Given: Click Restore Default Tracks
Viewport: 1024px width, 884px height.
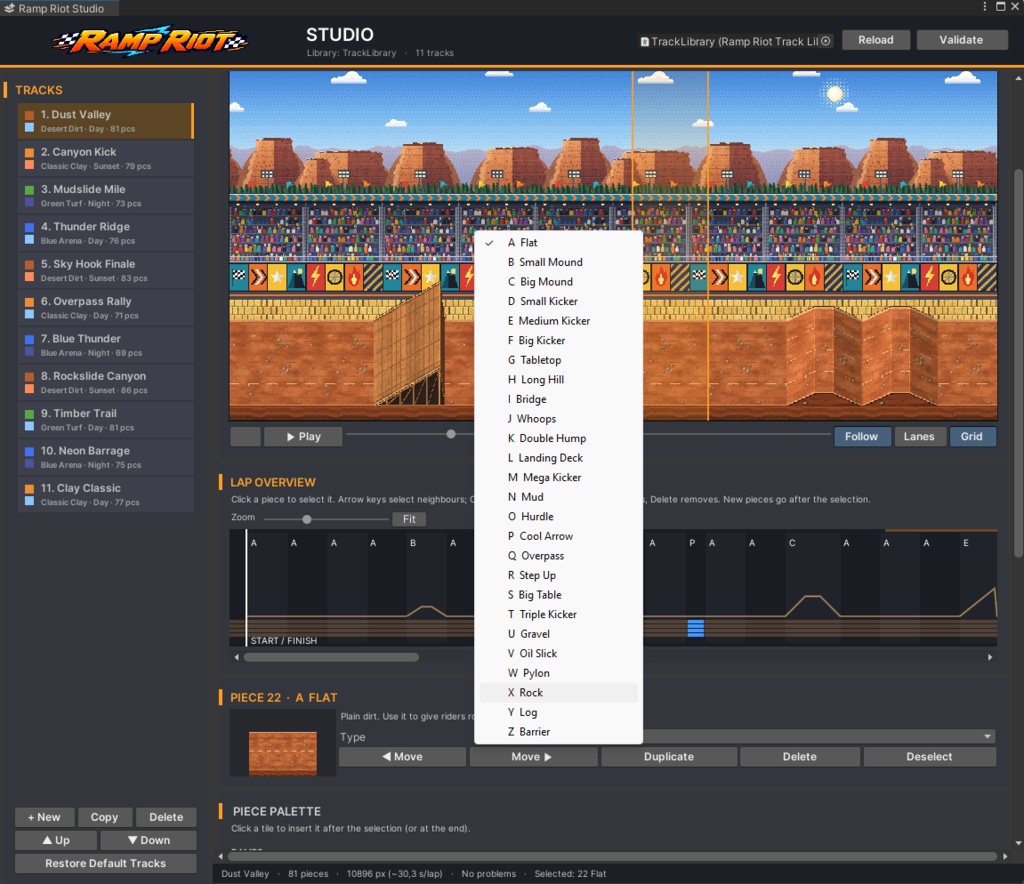Looking at the screenshot, I should [x=106, y=863].
